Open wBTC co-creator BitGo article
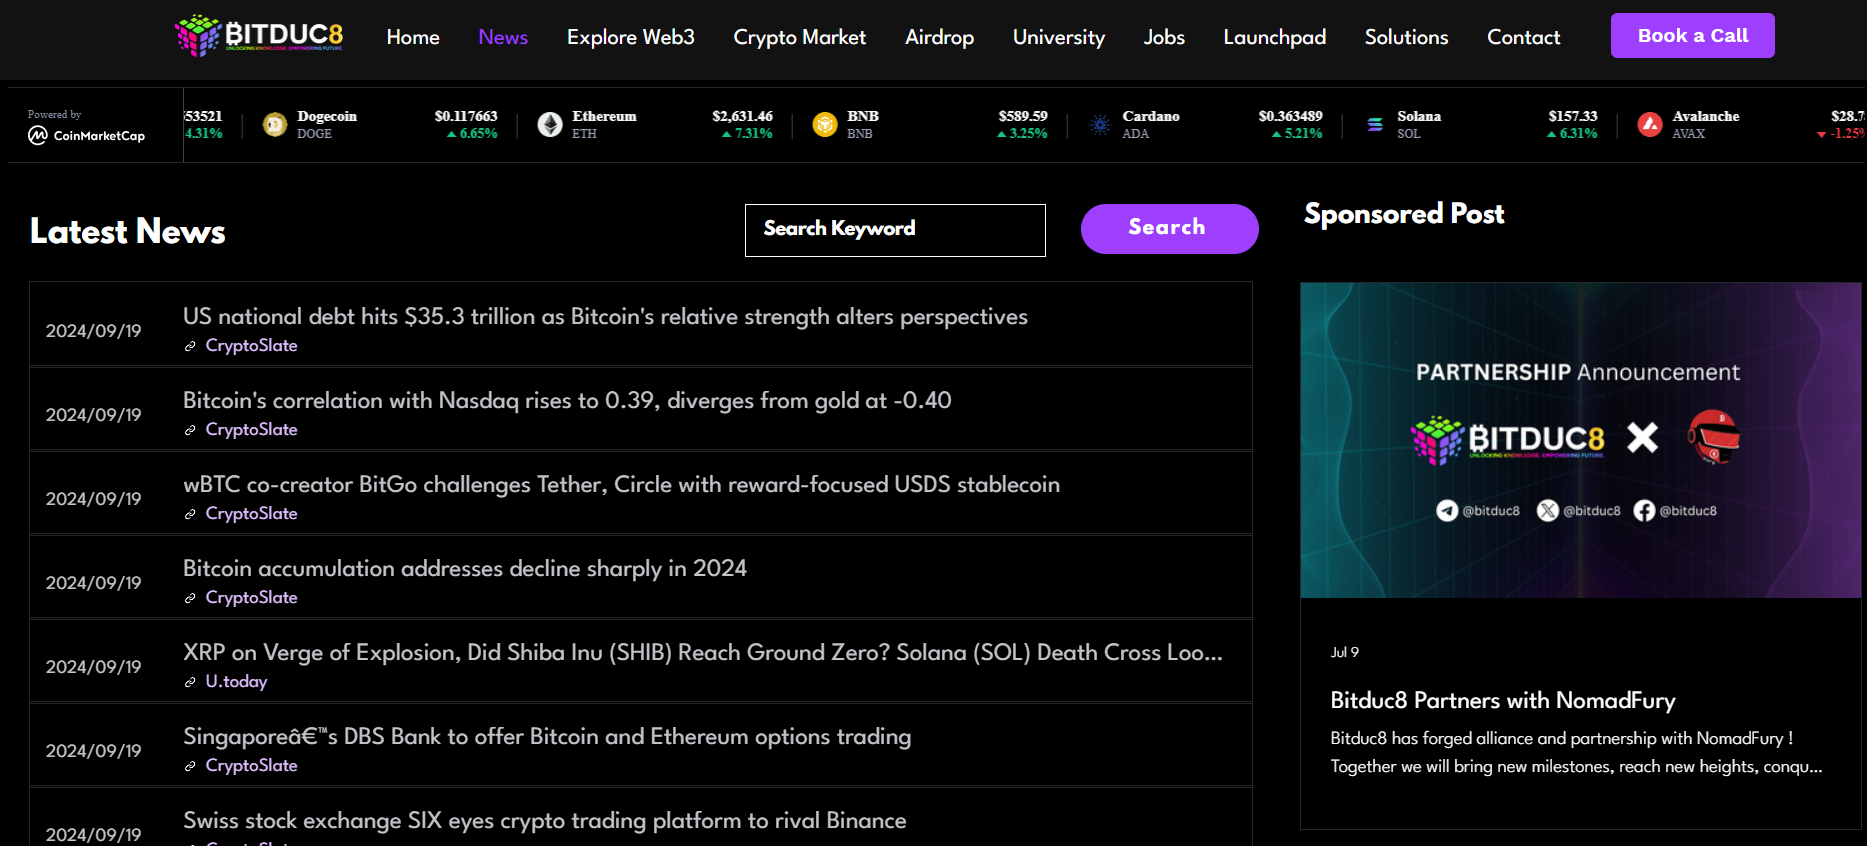 [621, 485]
